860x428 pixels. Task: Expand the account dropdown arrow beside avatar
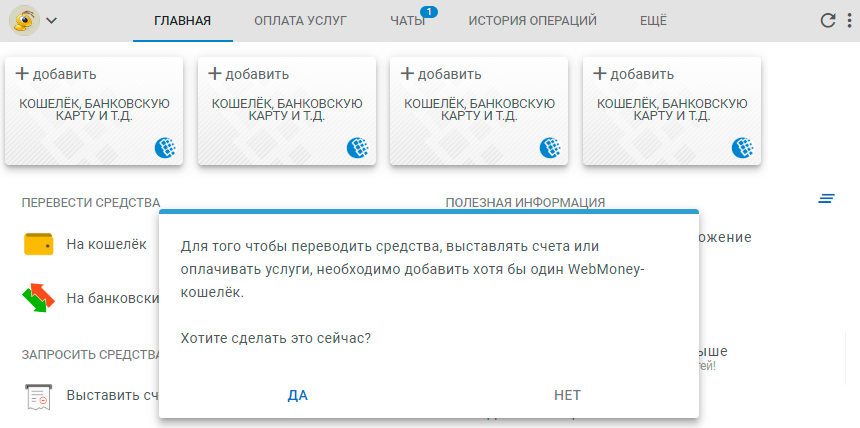coord(52,20)
